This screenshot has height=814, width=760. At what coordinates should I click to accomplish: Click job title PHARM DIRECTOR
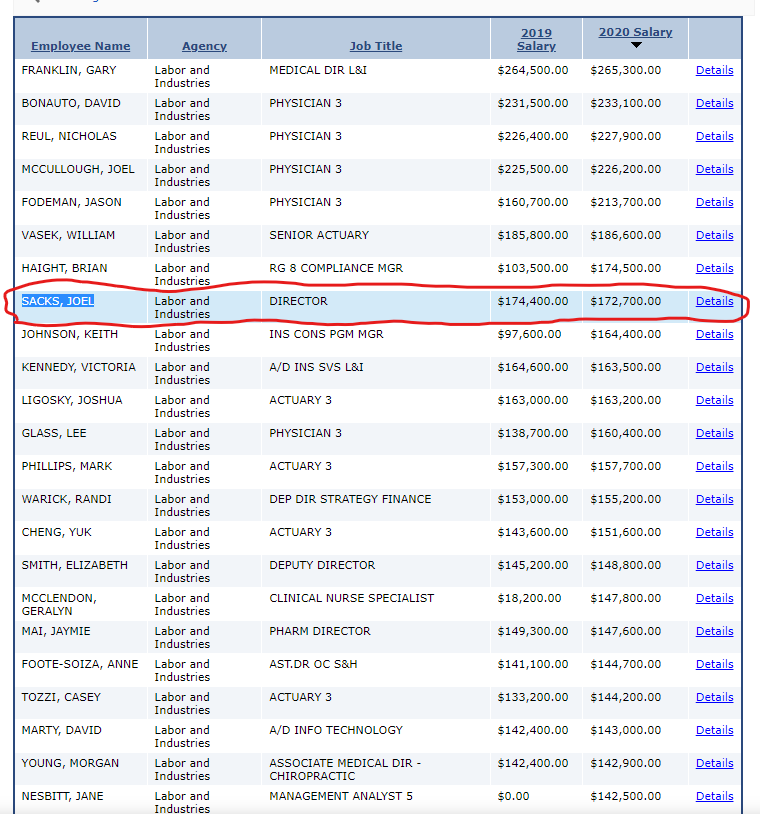coord(320,631)
